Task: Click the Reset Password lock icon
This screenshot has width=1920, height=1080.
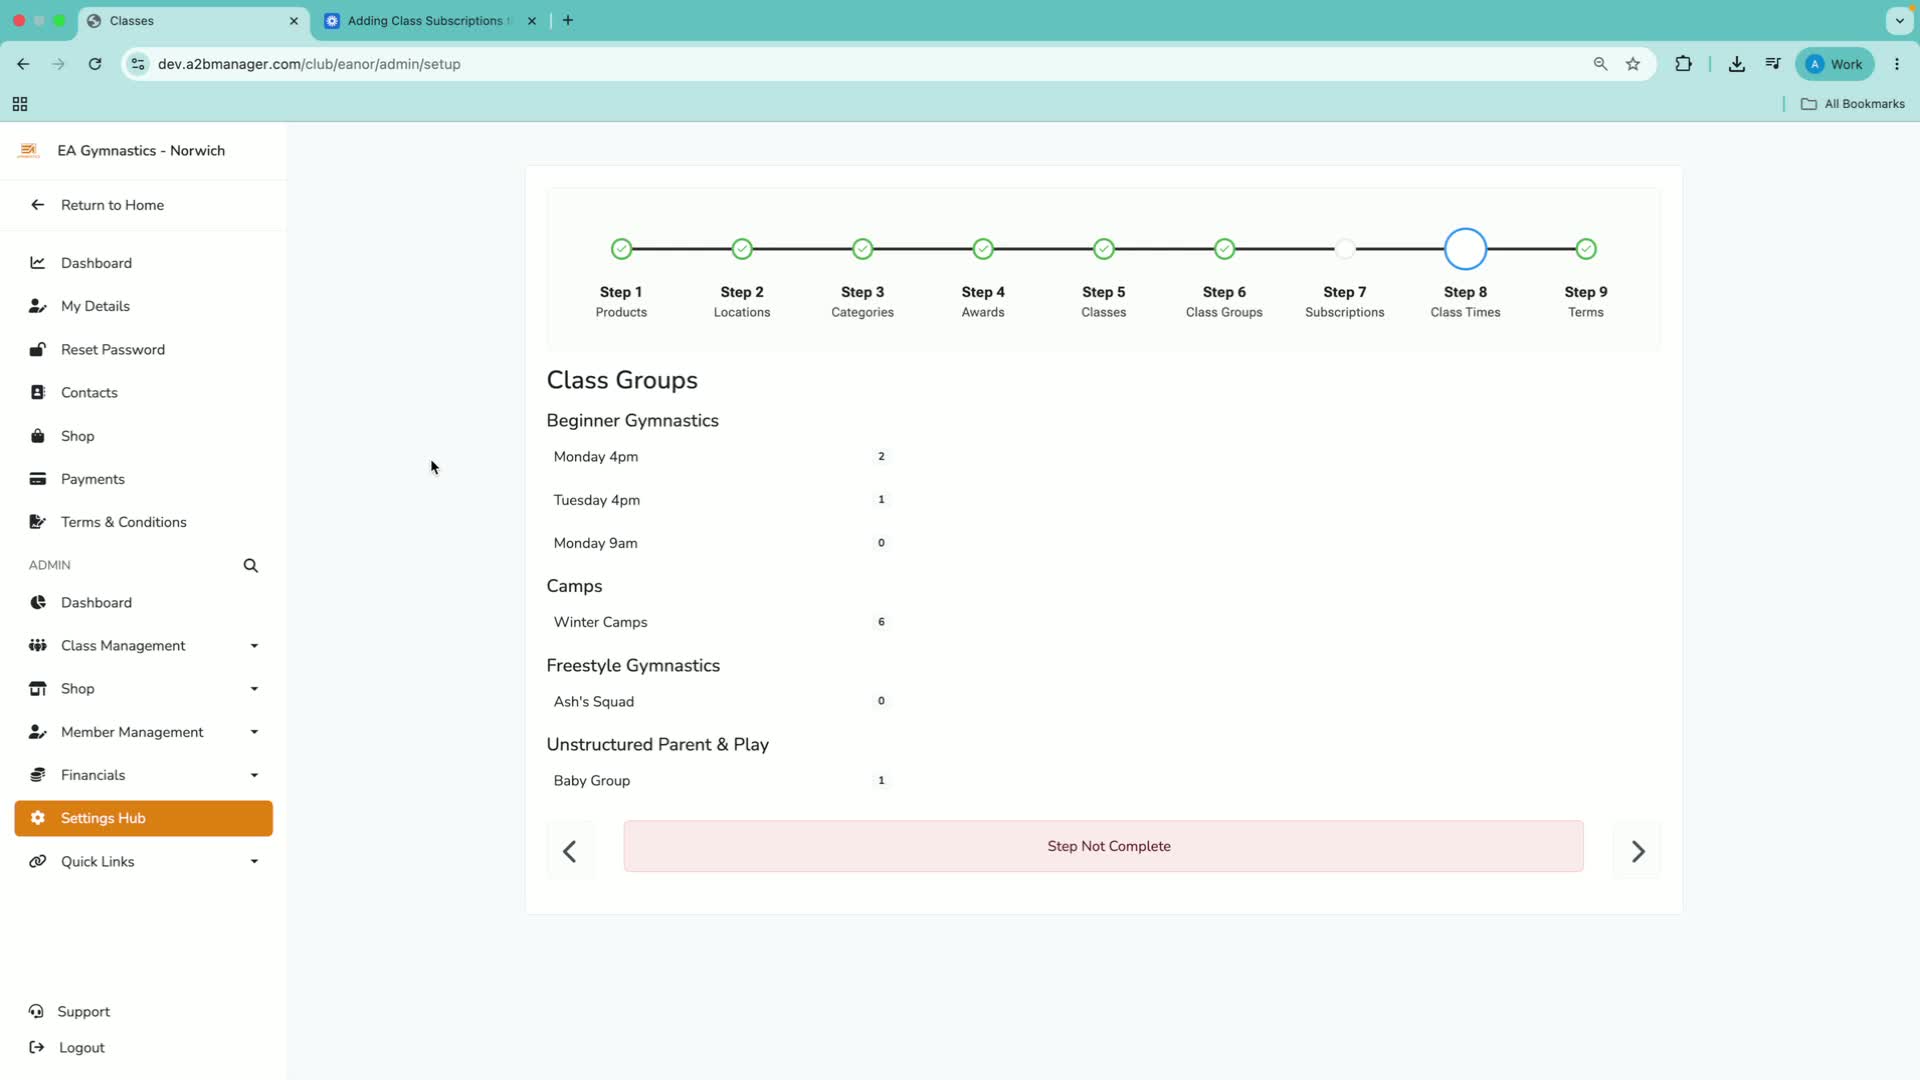Action: (38, 349)
